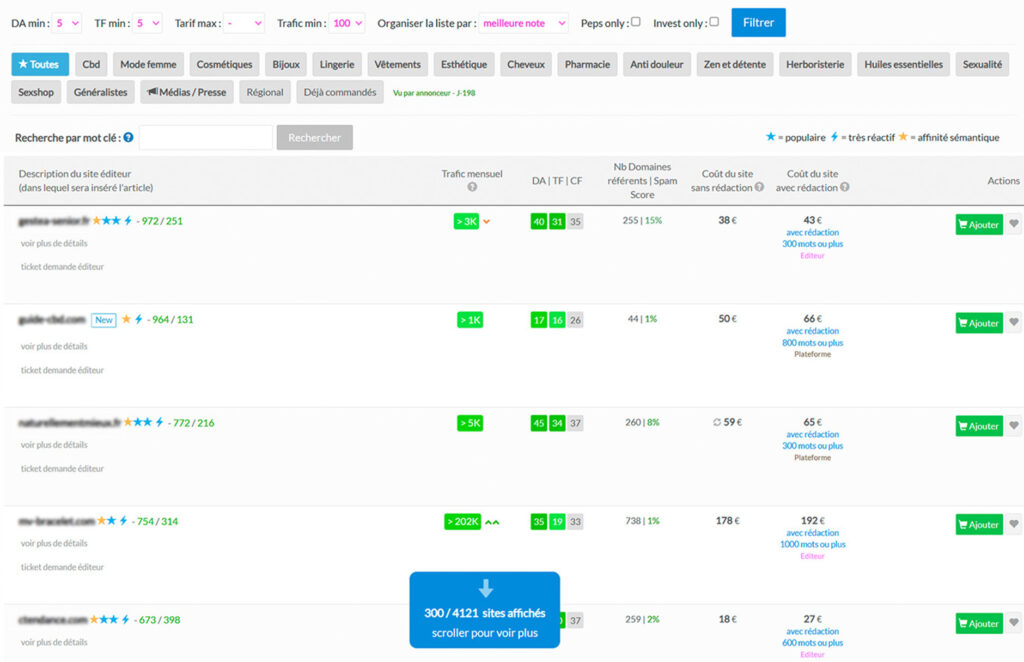This screenshot has height=662, width=1024.
Task: Expand voir plus de détails in the 772 / 216 row
Action: (x=54, y=445)
